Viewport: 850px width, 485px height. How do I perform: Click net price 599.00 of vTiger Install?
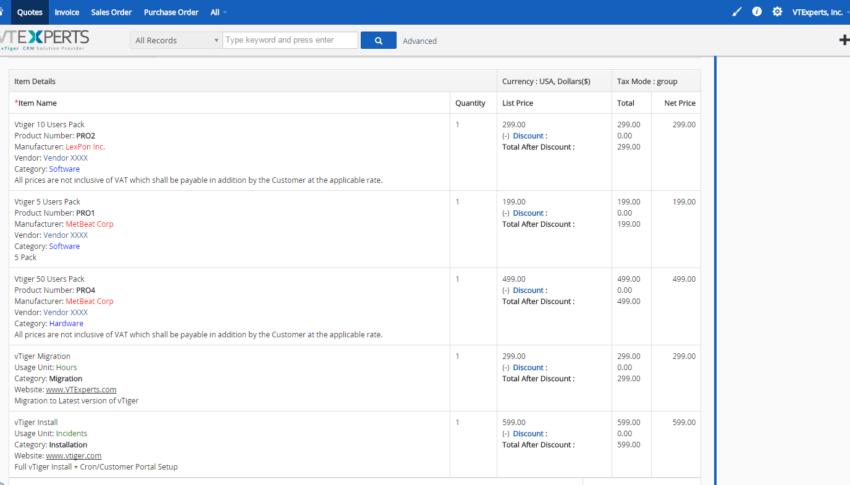pos(684,422)
